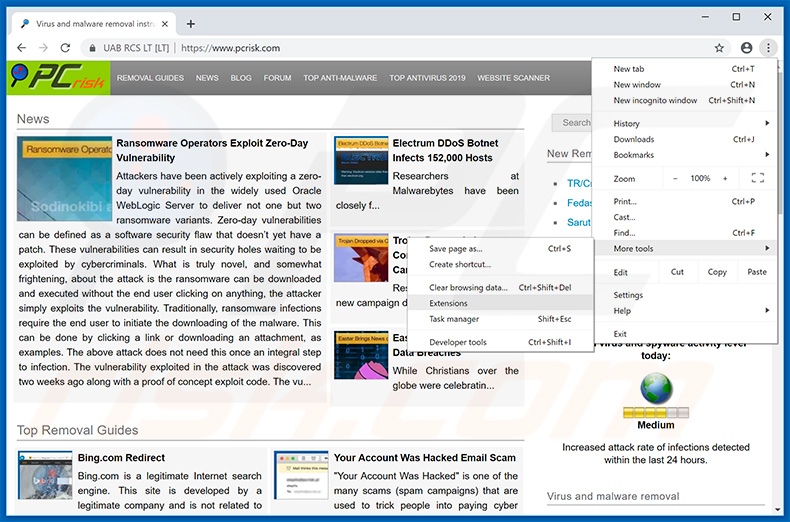Open Your Account Was Hacked Email Scam
Screen dimensions: 790x522
[425, 458]
